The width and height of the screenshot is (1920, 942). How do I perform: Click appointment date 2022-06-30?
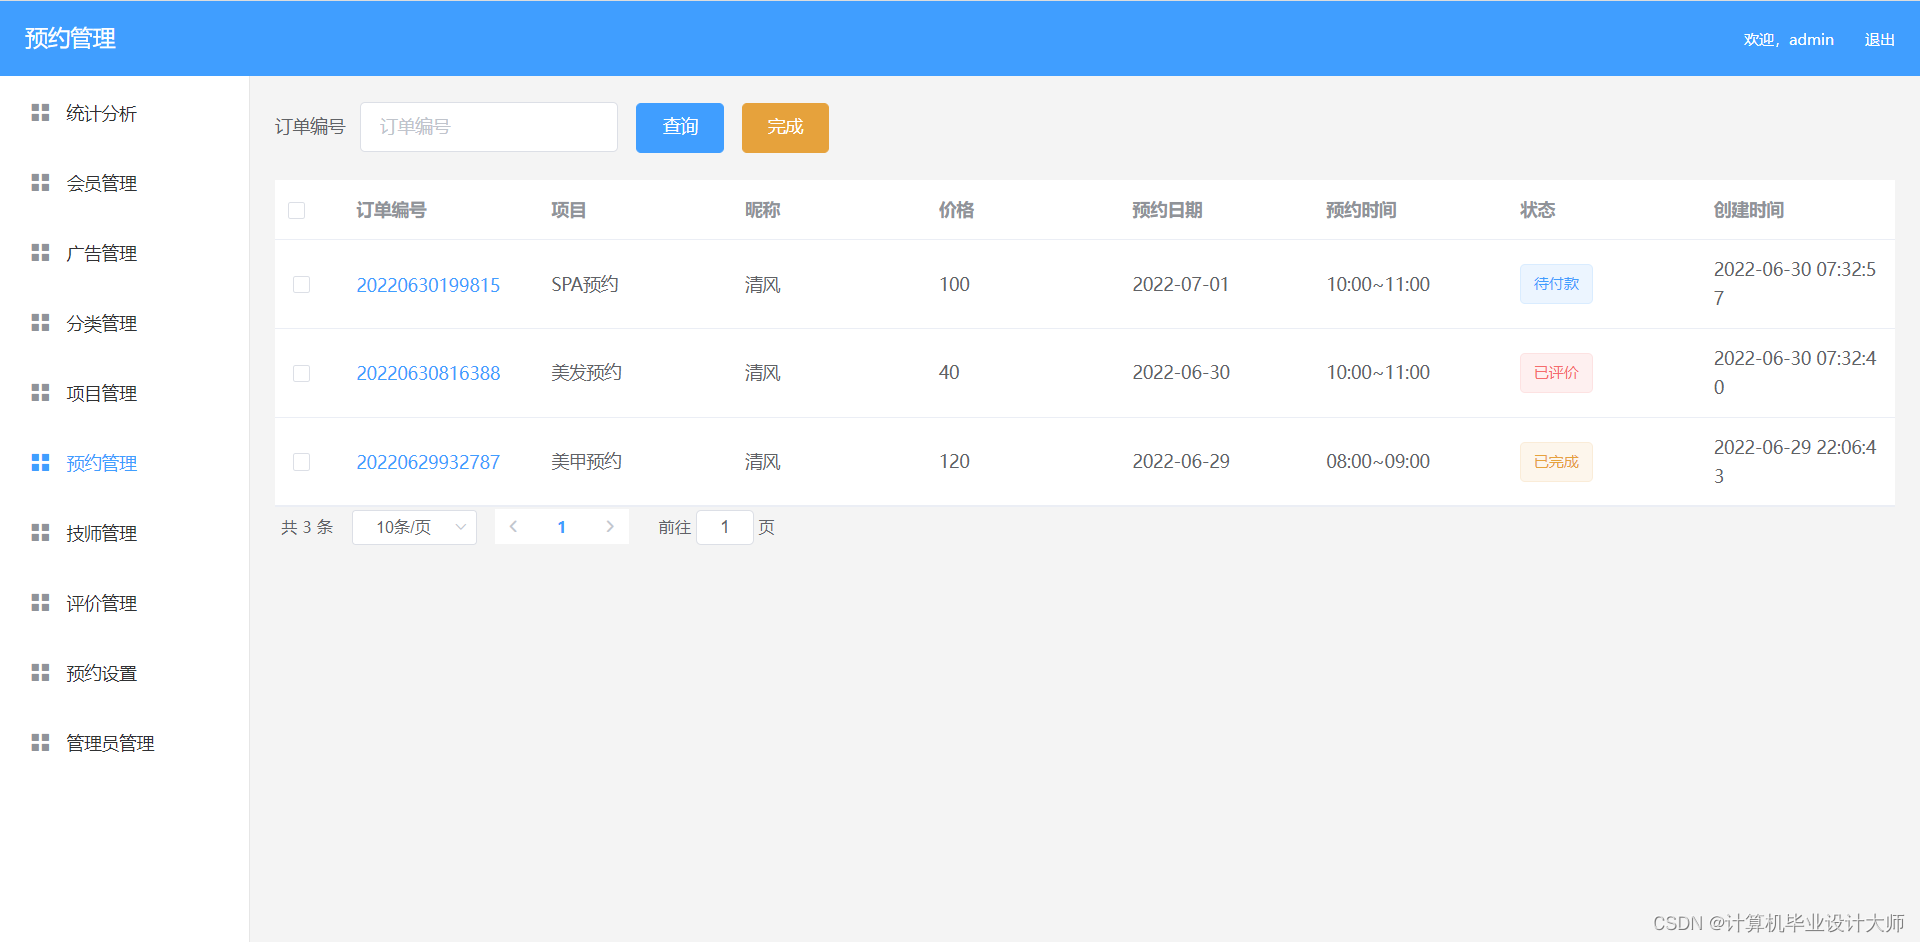pos(1181,373)
